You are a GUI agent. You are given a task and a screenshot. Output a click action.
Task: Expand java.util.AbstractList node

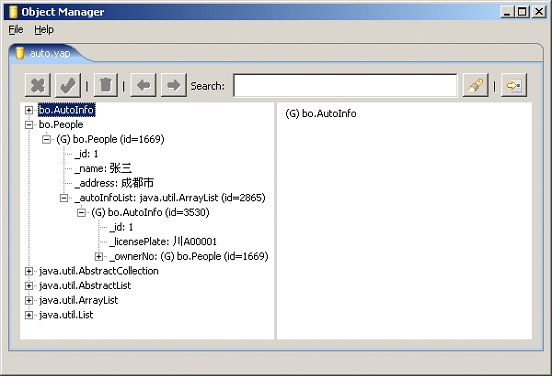(29, 286)
